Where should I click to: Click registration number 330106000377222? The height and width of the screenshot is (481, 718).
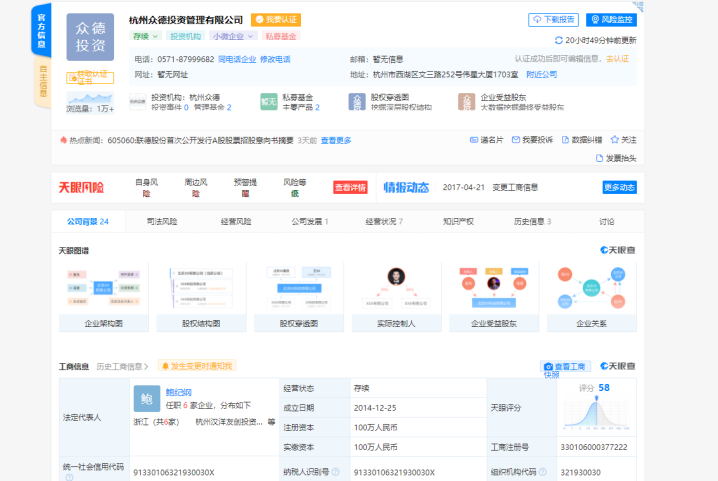point(594,447)
